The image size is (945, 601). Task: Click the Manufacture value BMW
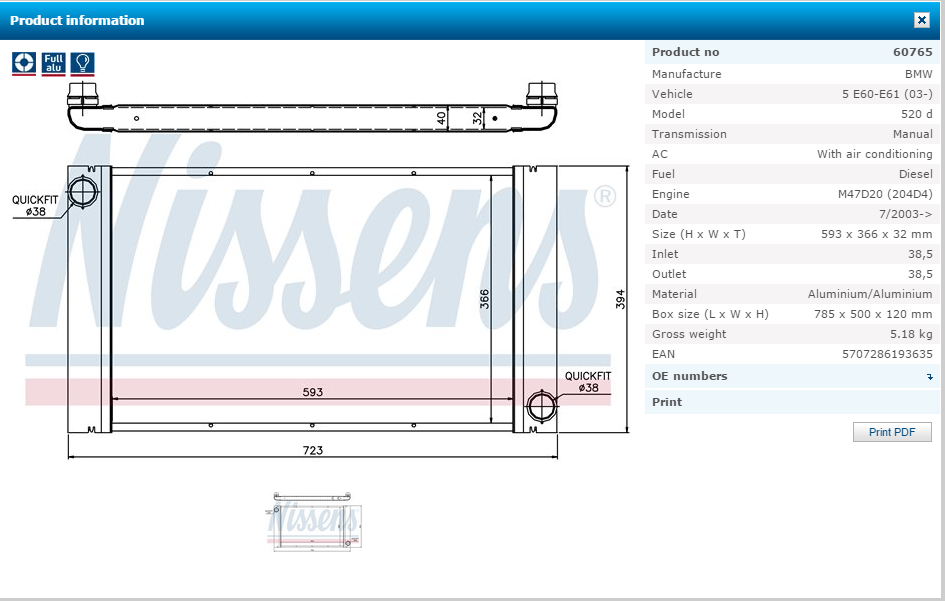tap(918, 74)
